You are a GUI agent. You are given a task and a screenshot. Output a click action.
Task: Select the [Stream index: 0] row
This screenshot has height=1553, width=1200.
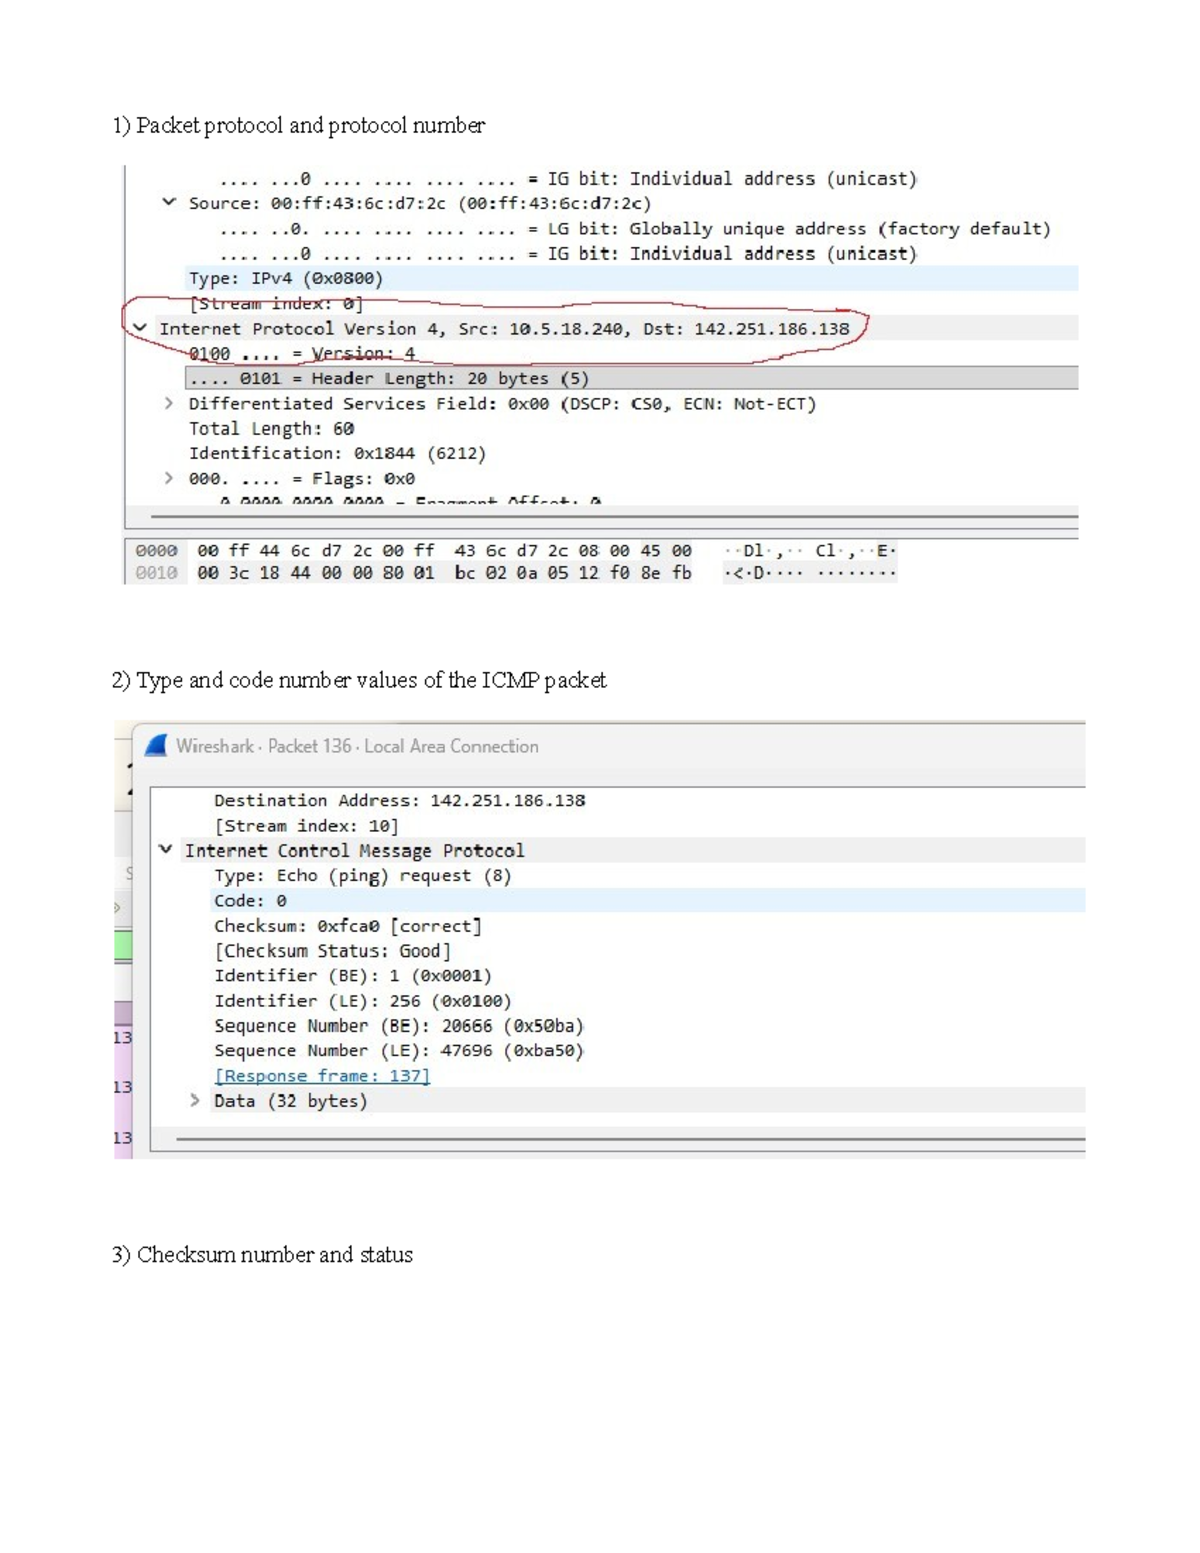click(x=275, y=303)
